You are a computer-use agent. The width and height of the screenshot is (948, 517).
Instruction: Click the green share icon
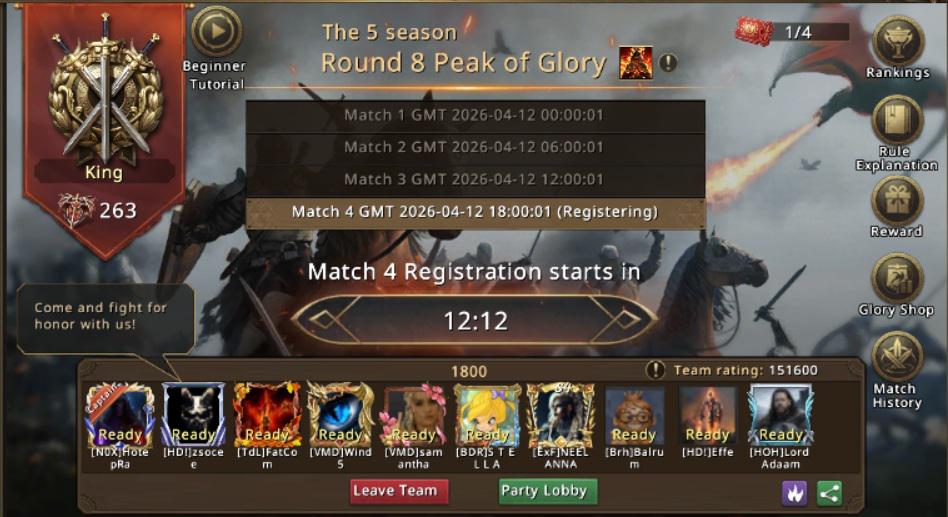[830, 493]
